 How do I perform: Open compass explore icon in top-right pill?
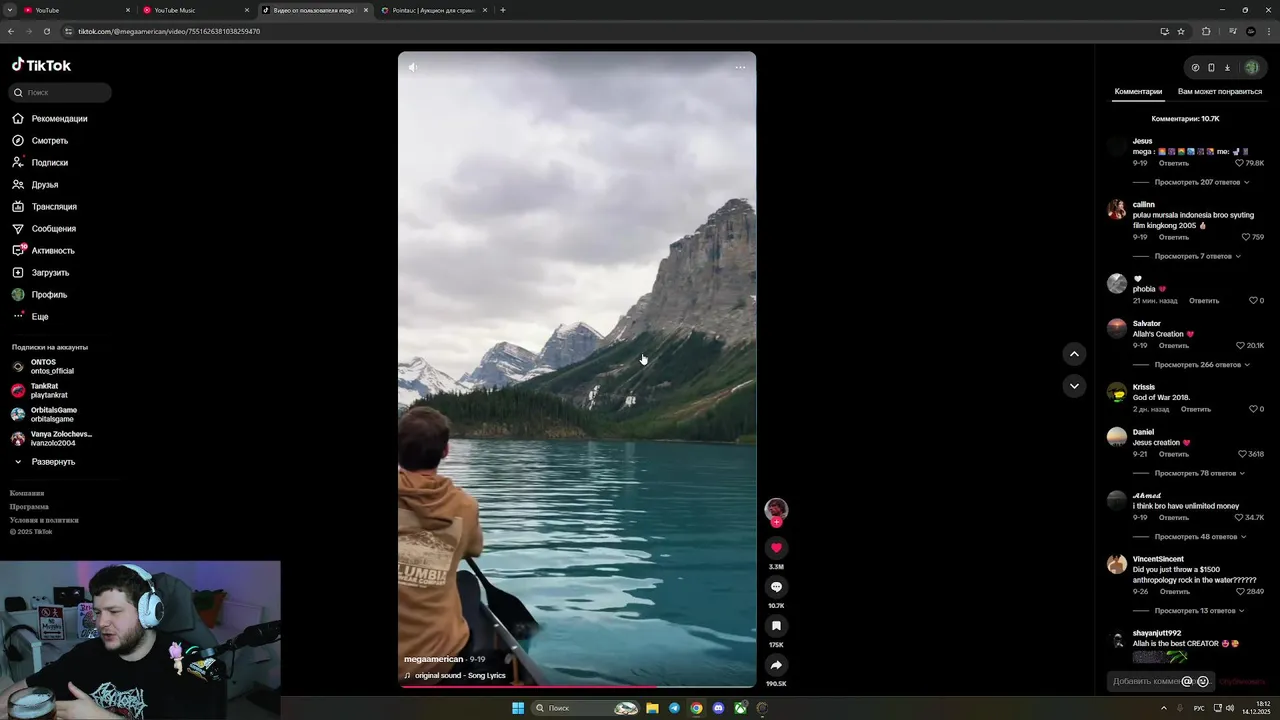coord(1195,68)
